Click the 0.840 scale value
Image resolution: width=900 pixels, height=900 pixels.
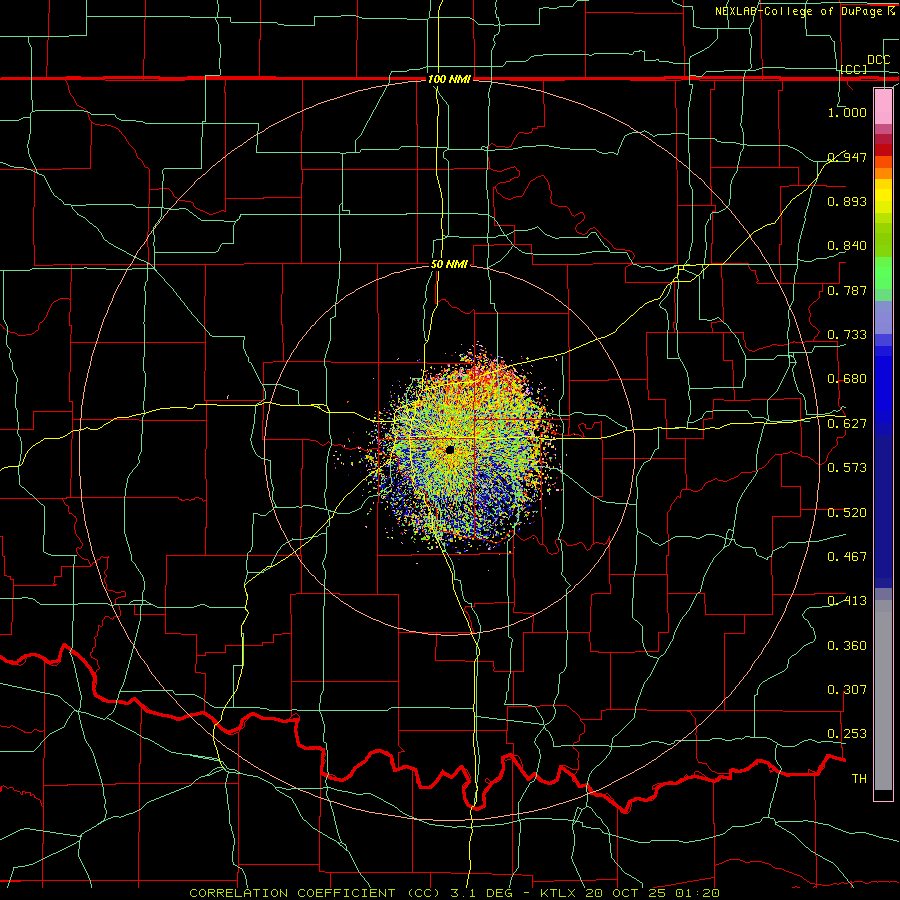(847, 246)
